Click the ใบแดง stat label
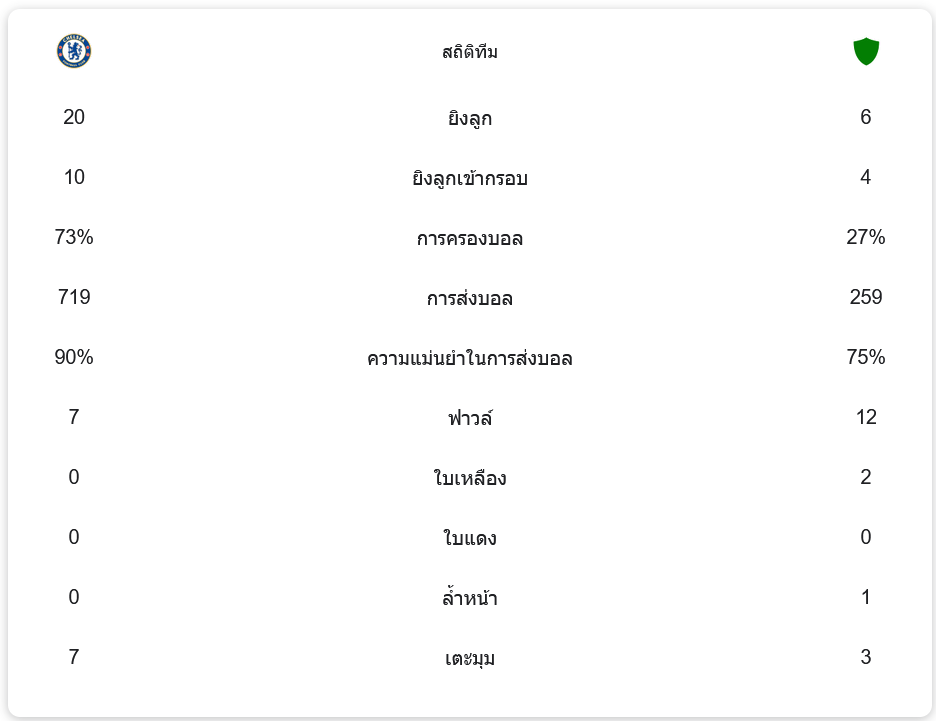This screenshot has height=721, width=936. [x=469, y=538]
